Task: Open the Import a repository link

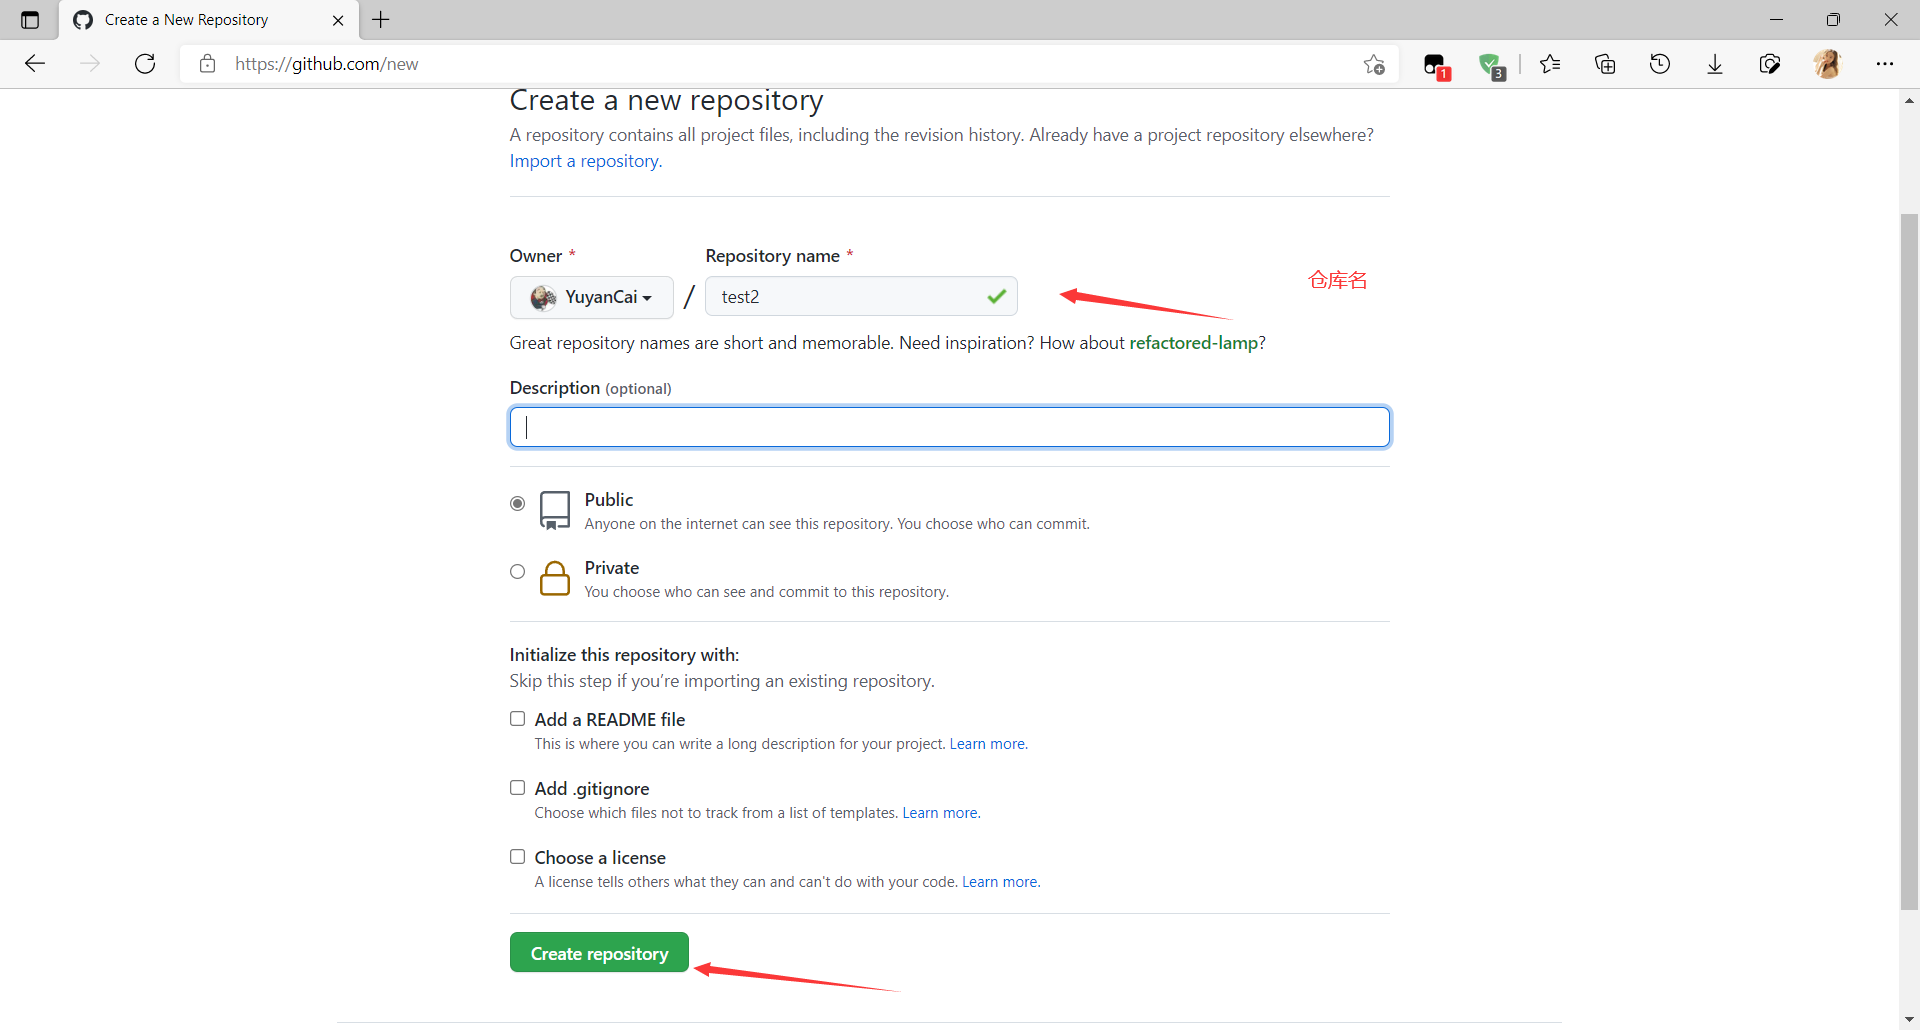Action: (x=586, y=161)
